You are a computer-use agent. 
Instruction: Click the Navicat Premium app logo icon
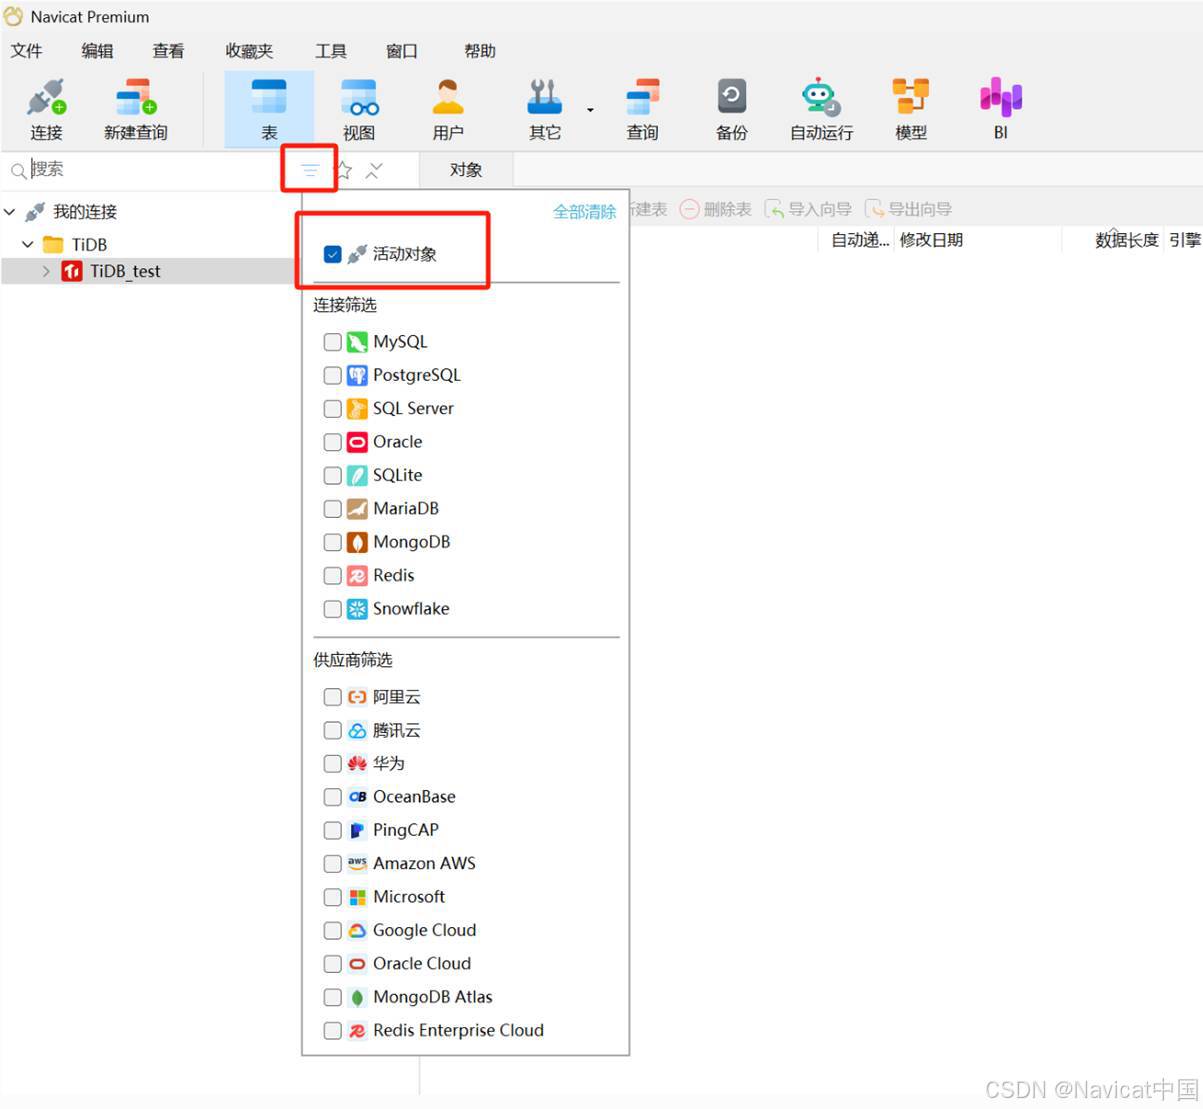(x=14, y=16)
